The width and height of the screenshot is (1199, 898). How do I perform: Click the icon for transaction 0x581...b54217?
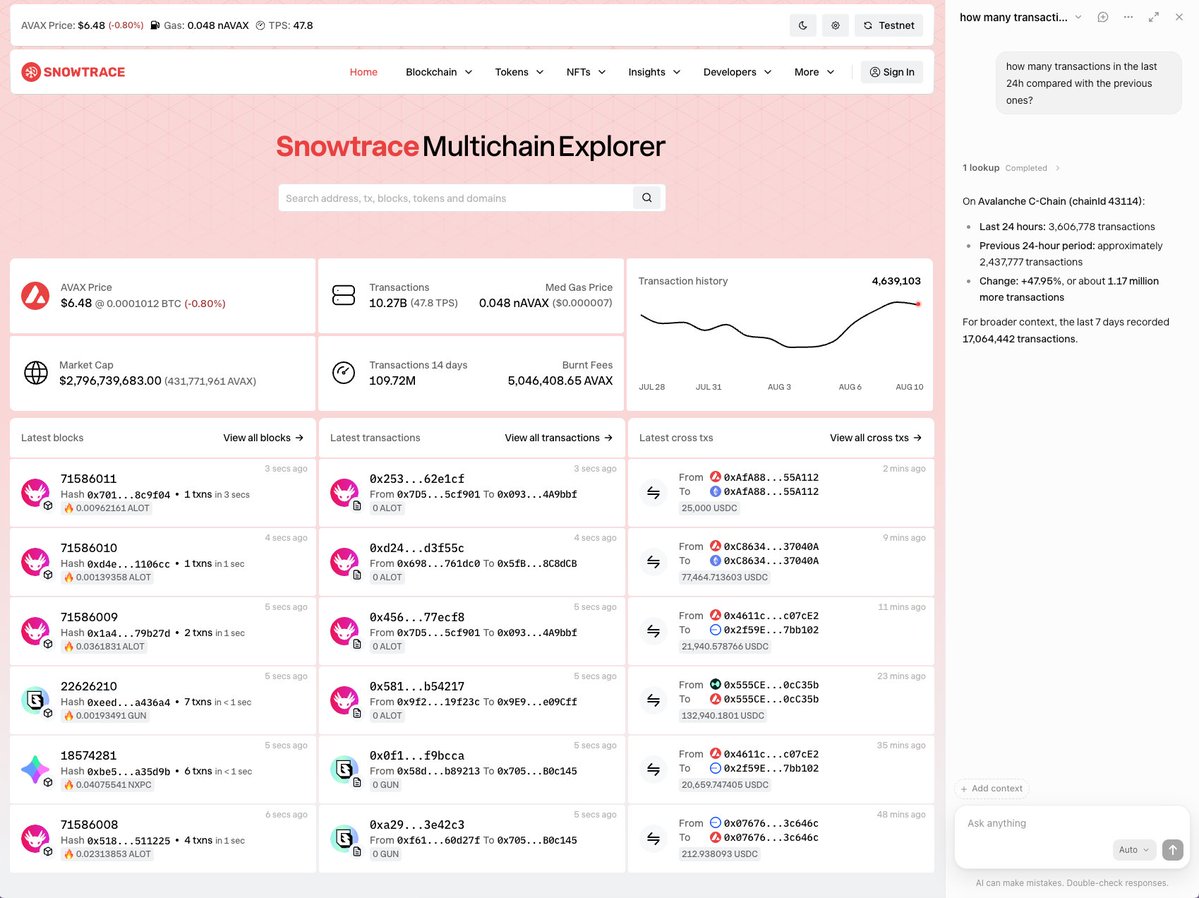tap(344, 701)
